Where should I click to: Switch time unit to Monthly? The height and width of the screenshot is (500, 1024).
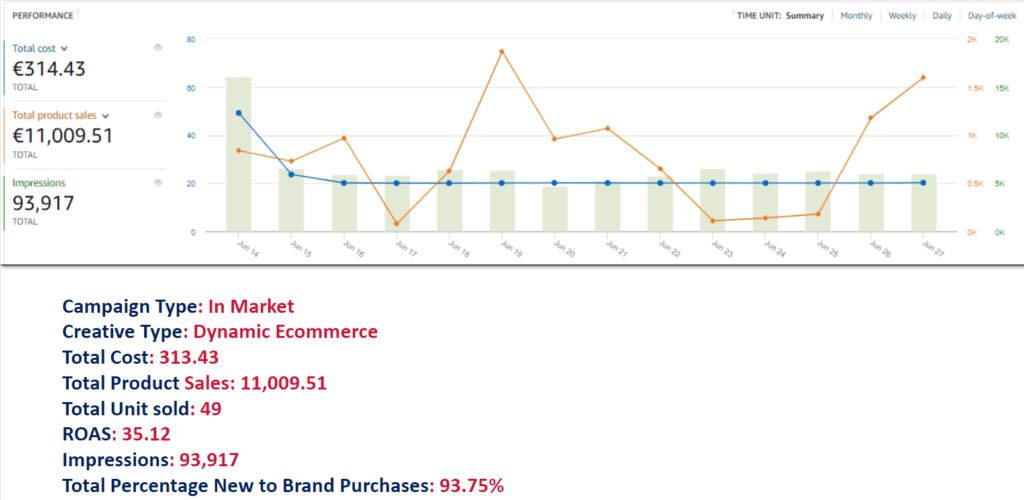click(856, 16)
